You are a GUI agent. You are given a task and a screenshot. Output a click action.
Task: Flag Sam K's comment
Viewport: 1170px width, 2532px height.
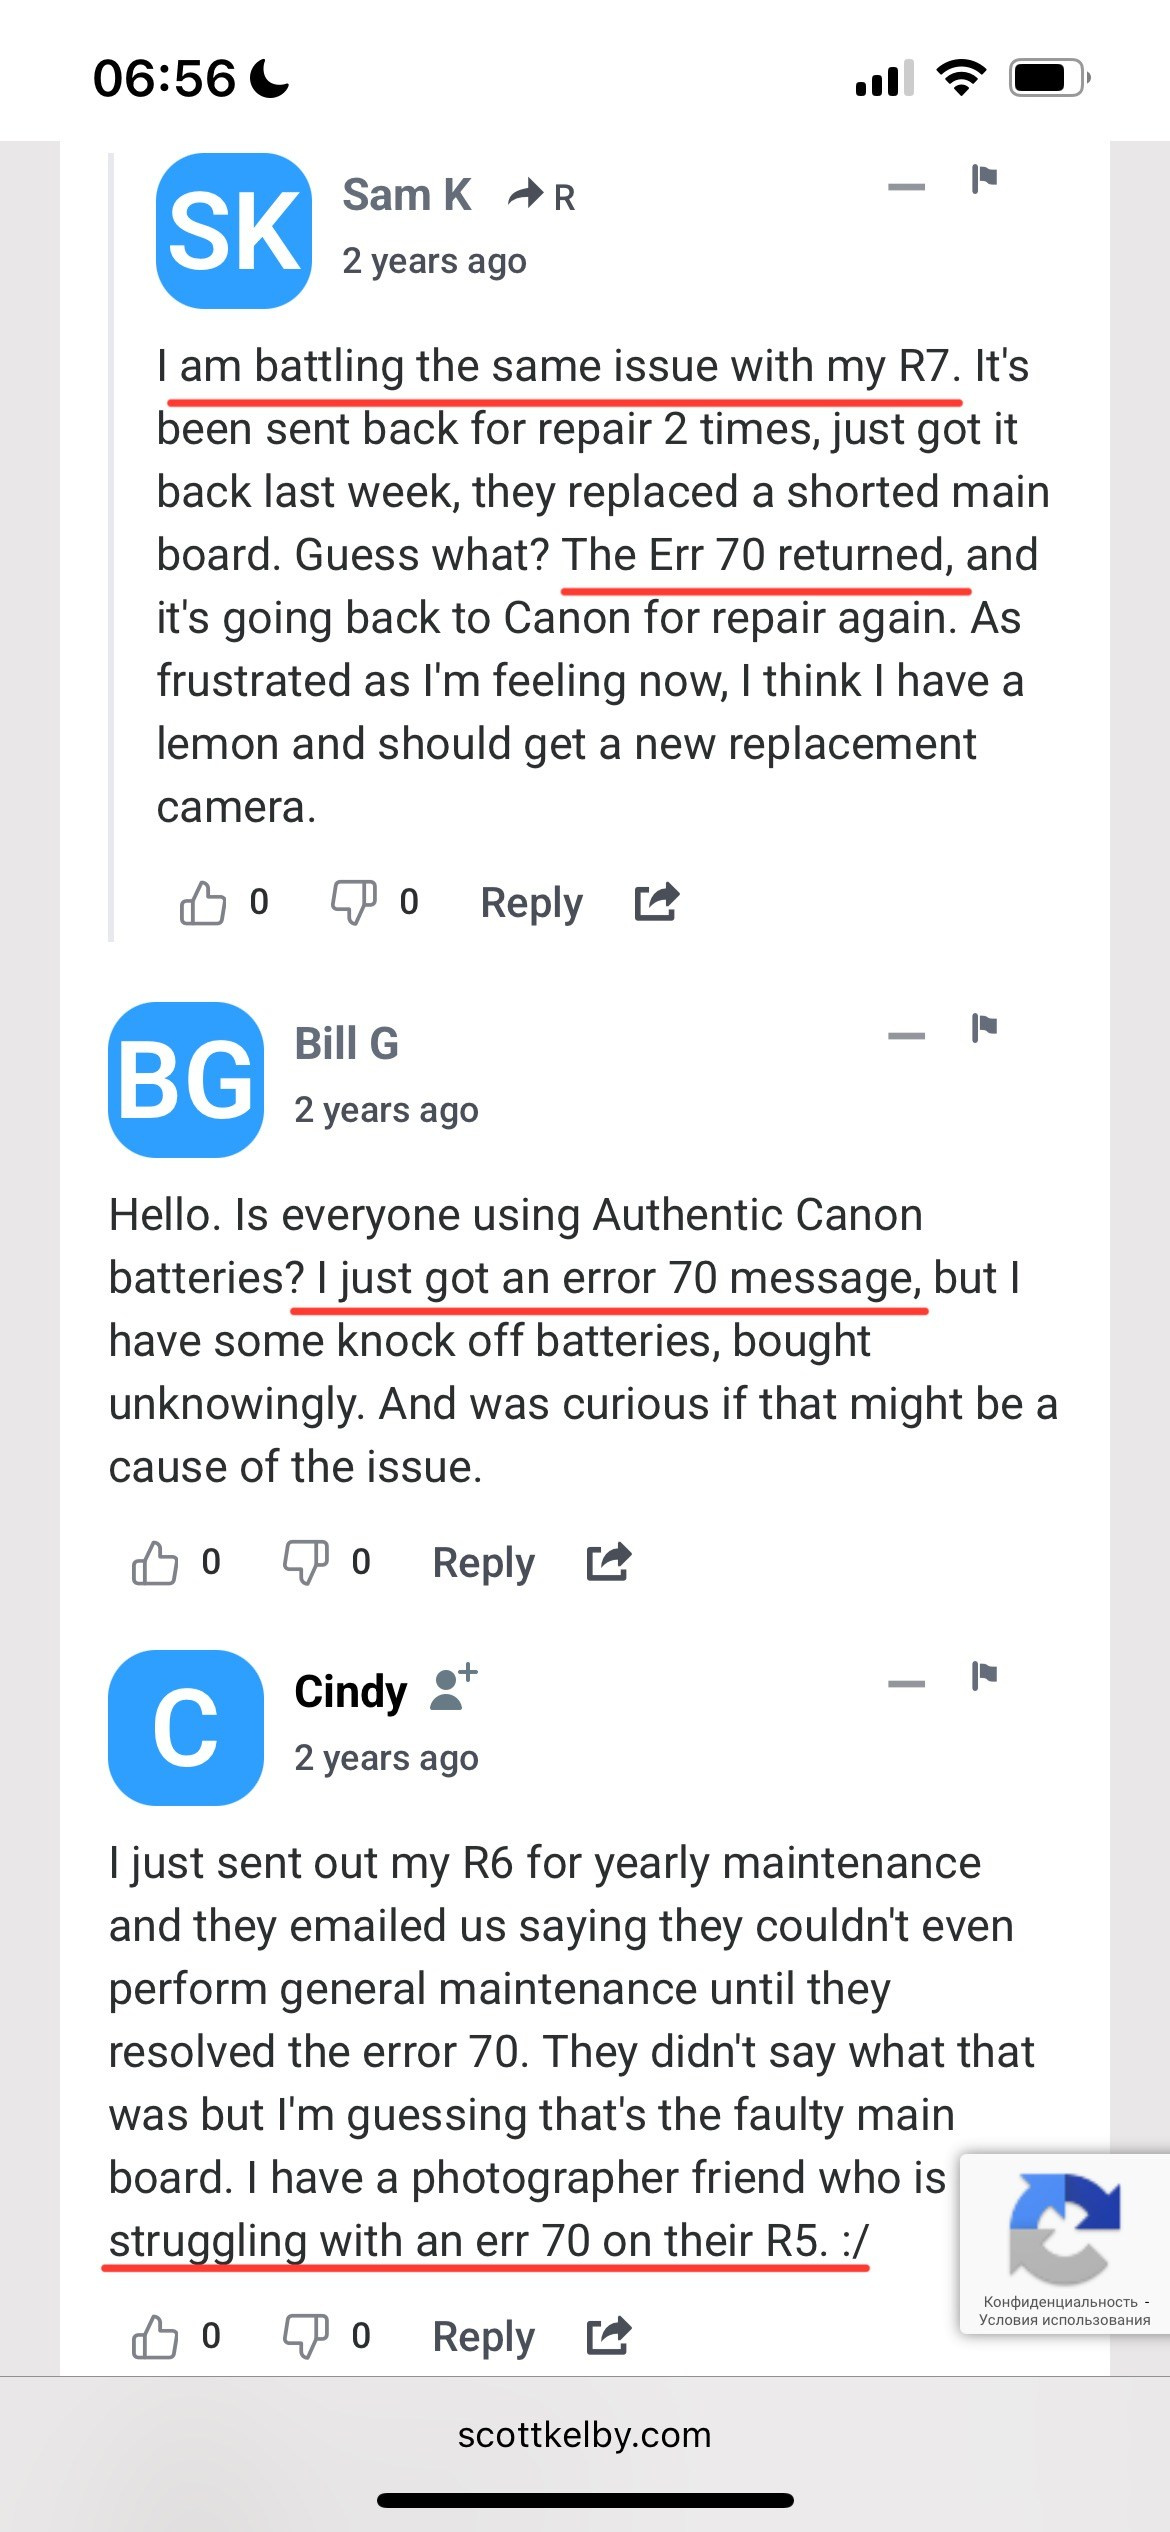[984, 180]
